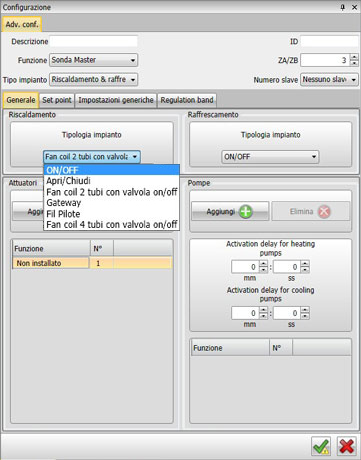Image resolution: width=361 pixels, height=460 pixels.
Task: Click the Aggiungi button in the Attuatori panel
Action: tap(28, 211)
